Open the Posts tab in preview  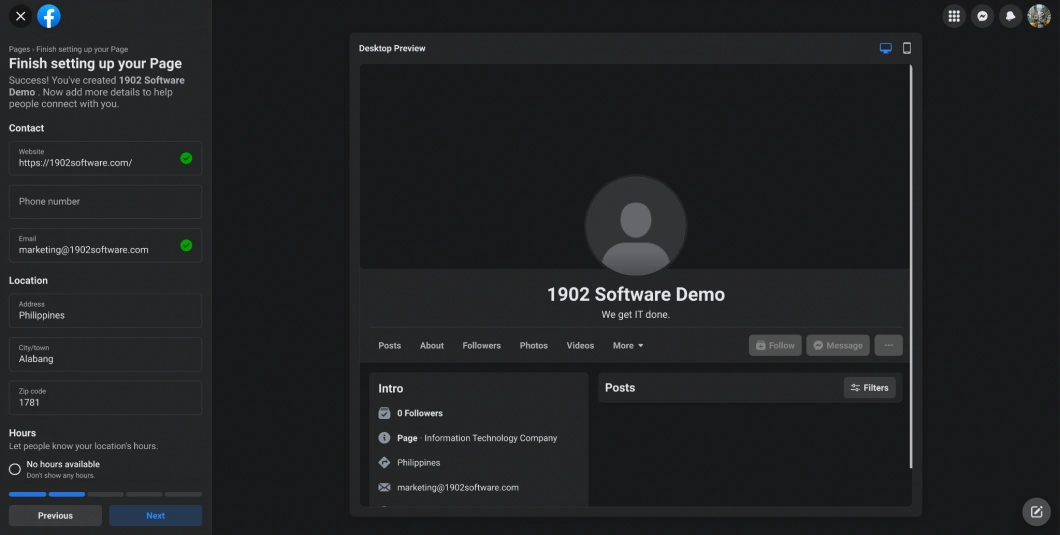389,346
